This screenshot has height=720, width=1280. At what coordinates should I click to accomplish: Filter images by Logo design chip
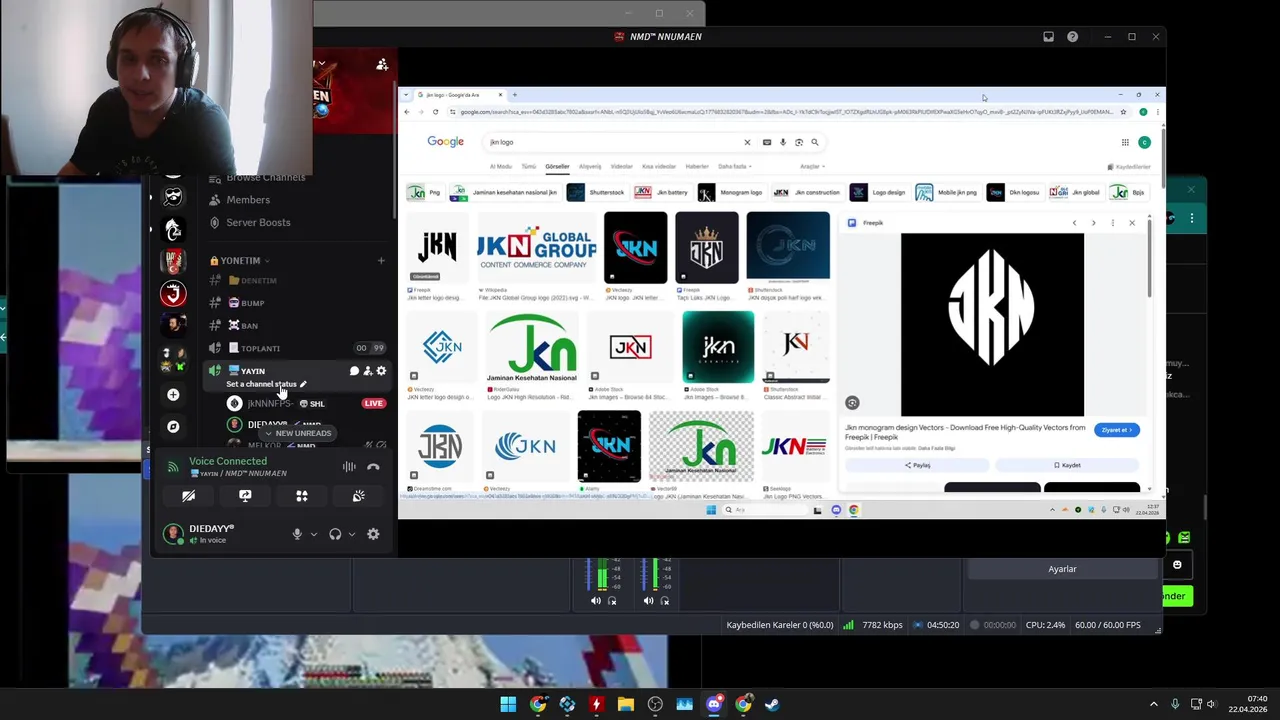[879, 192]
